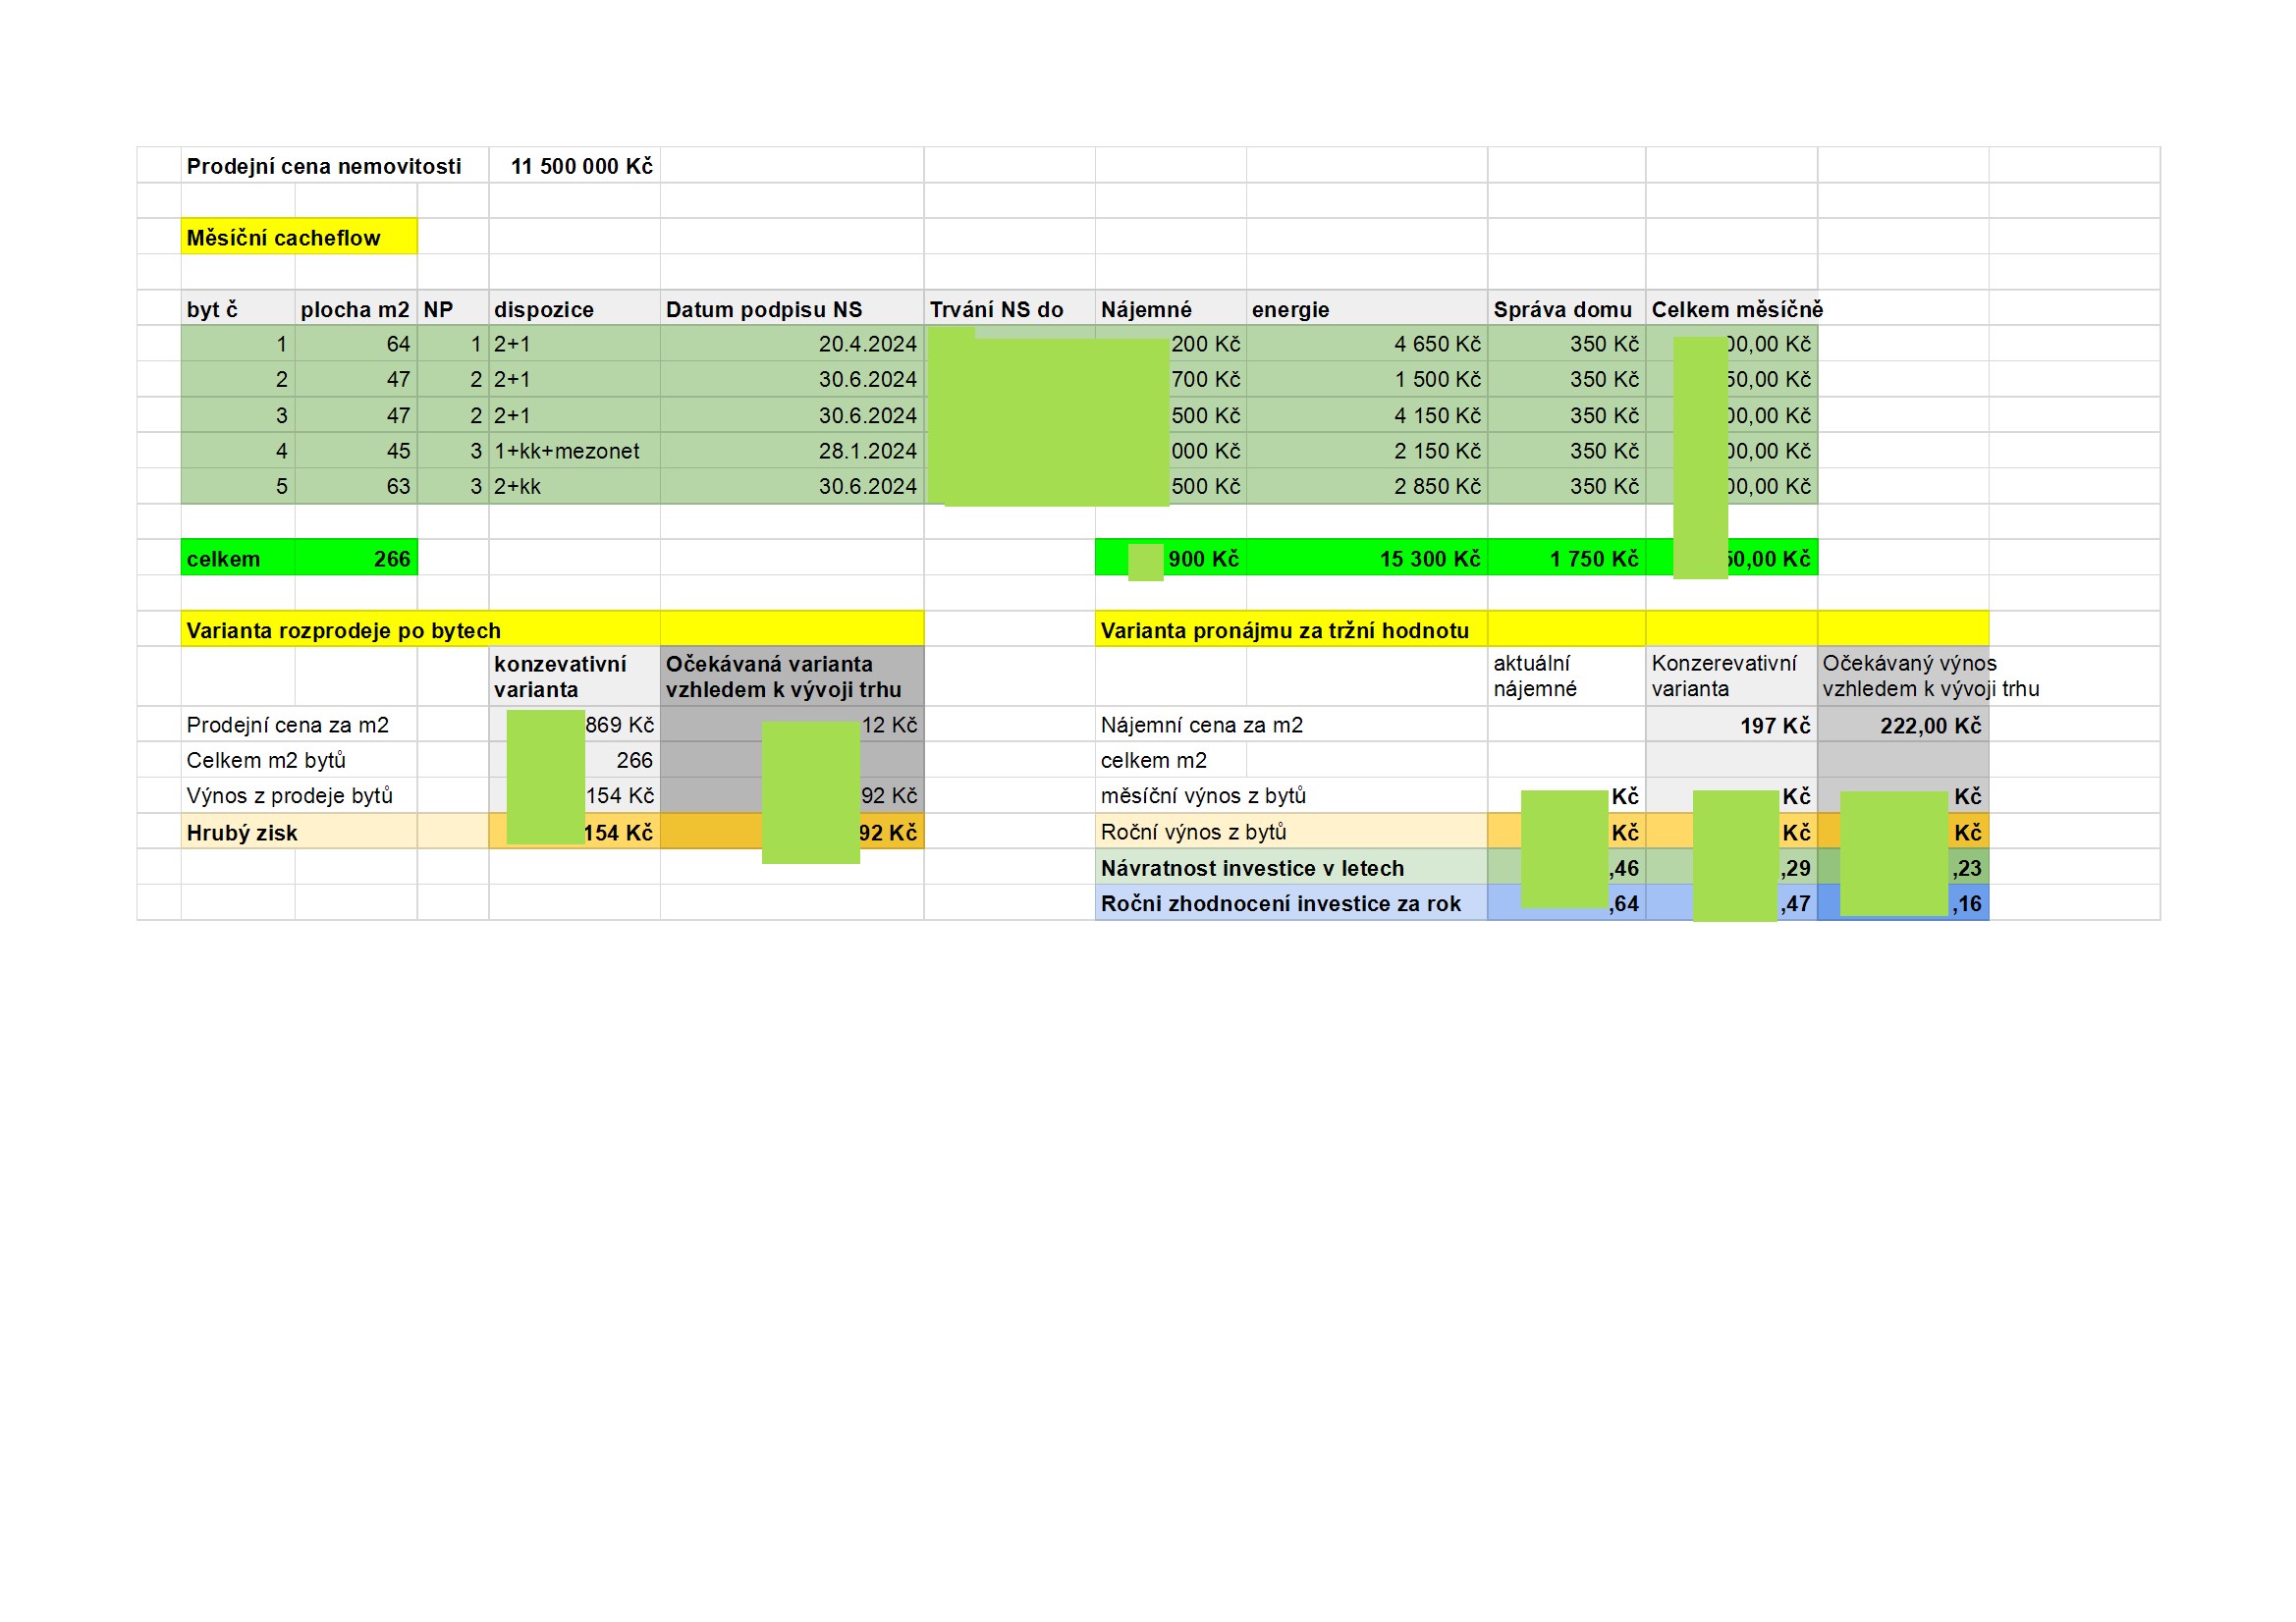The width and height of the screenshot is (2296, 1622).
Task: Click the 20.4.2024 date cell
Action: [x=792, y=344]
